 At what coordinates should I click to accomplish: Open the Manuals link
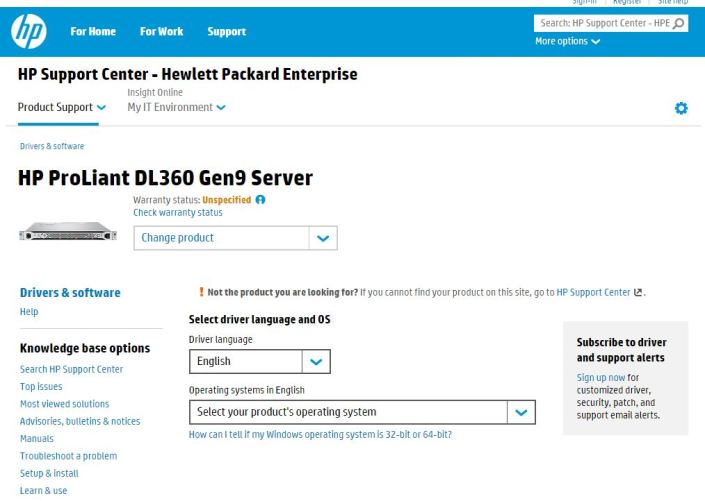pyautogui.click(x=36, y=438)
